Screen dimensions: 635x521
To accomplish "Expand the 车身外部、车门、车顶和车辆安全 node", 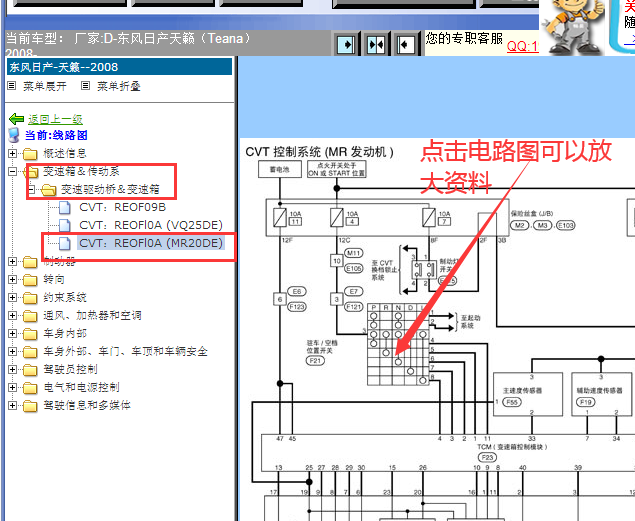I will (12, 351).
